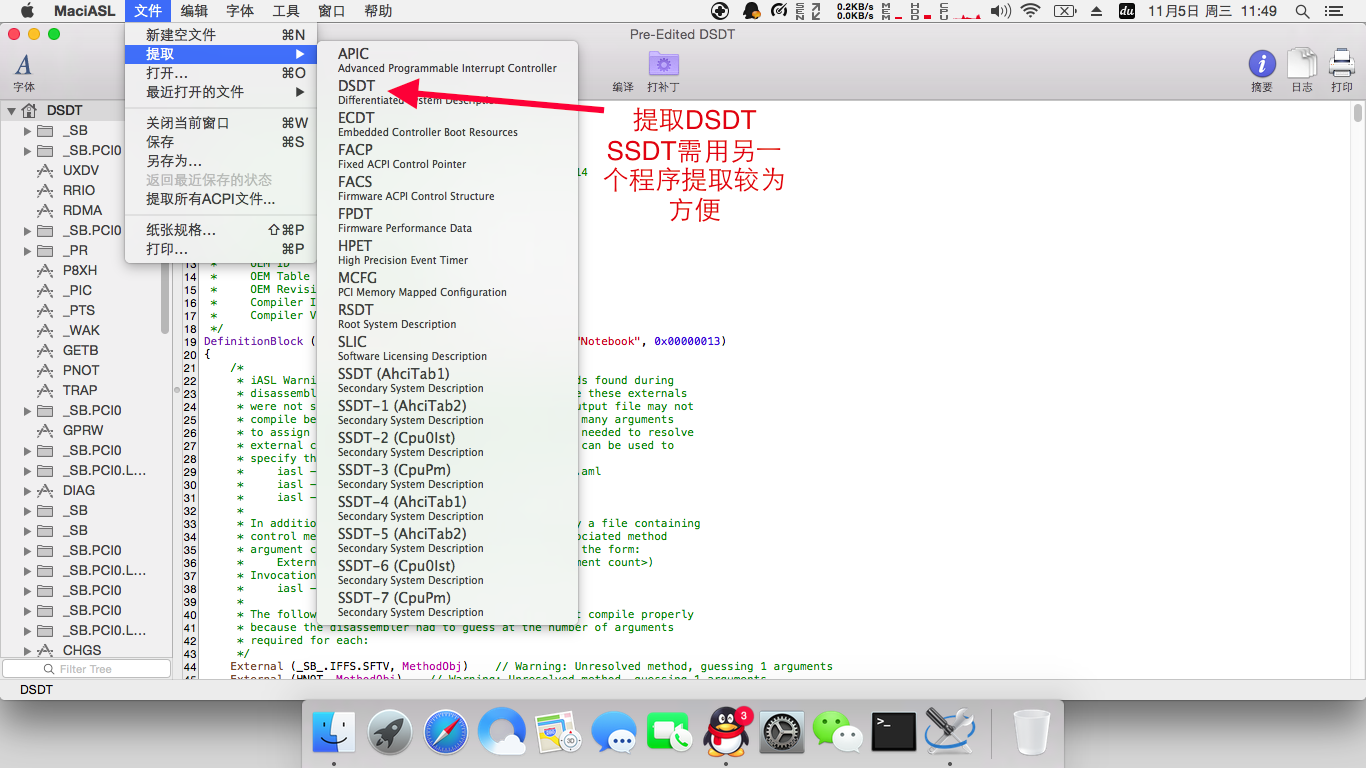
Task: Open the Summary (摘要) info icon
Action: coord(1262,65)
